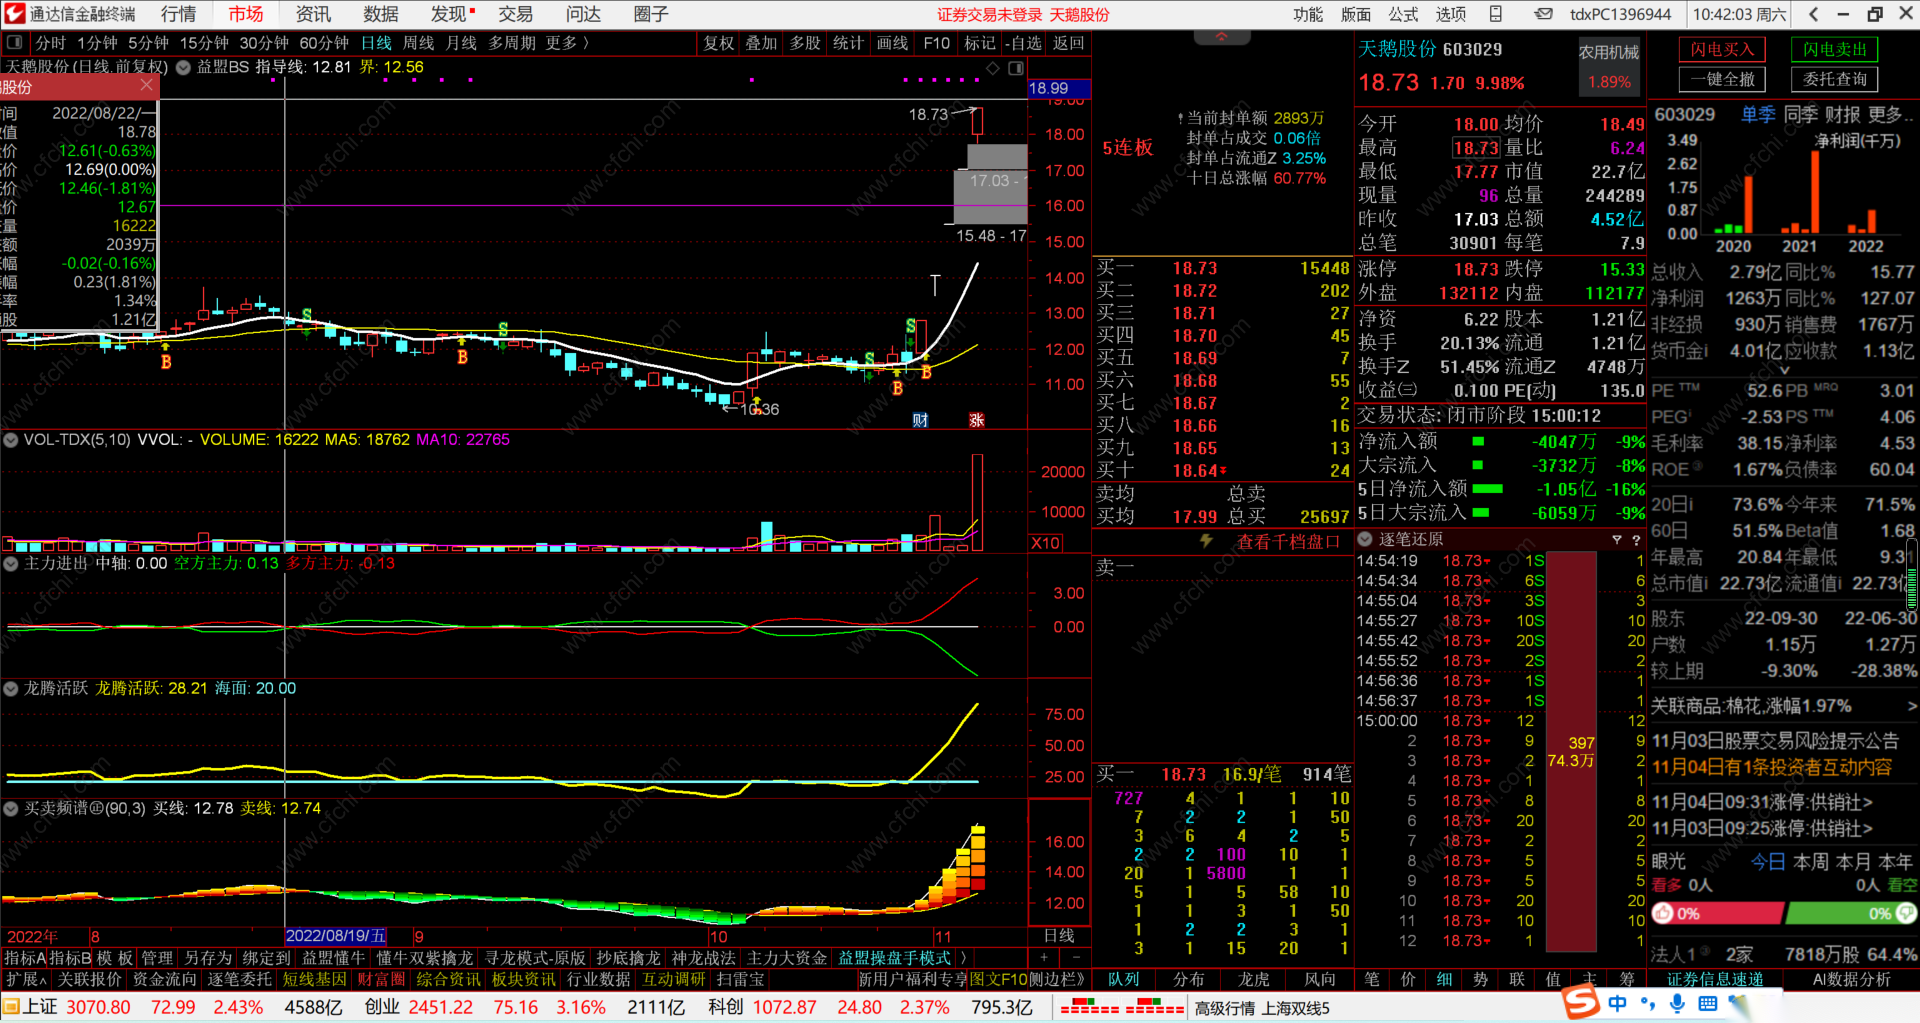Click the 上证 index icon in status bar

11,1006
